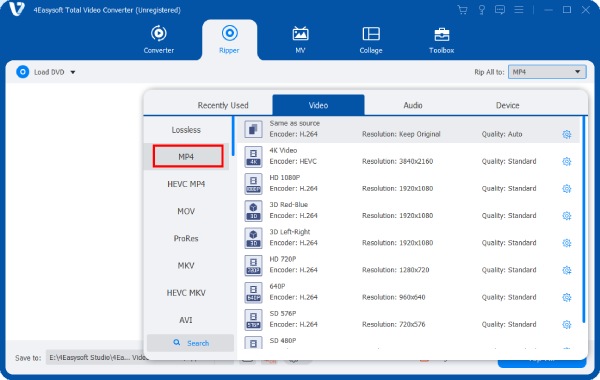The width and height of the screenshot is (600, 380).
Task: Select the 640P preset icon
Action: point(253,292)
